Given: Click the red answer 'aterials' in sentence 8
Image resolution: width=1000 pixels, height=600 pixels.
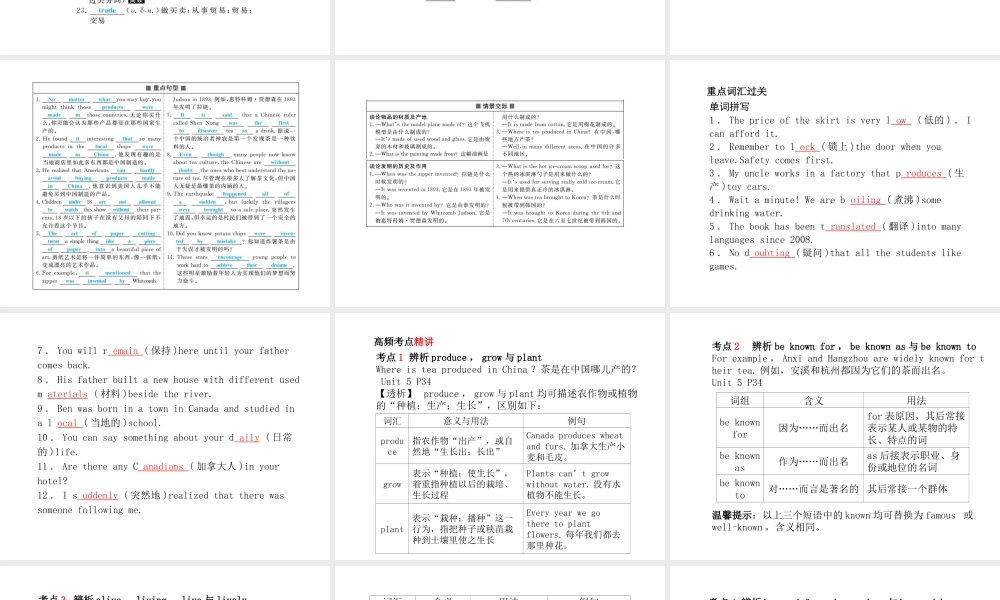Looking at the screenshot, I should click(x=67, y=394).
